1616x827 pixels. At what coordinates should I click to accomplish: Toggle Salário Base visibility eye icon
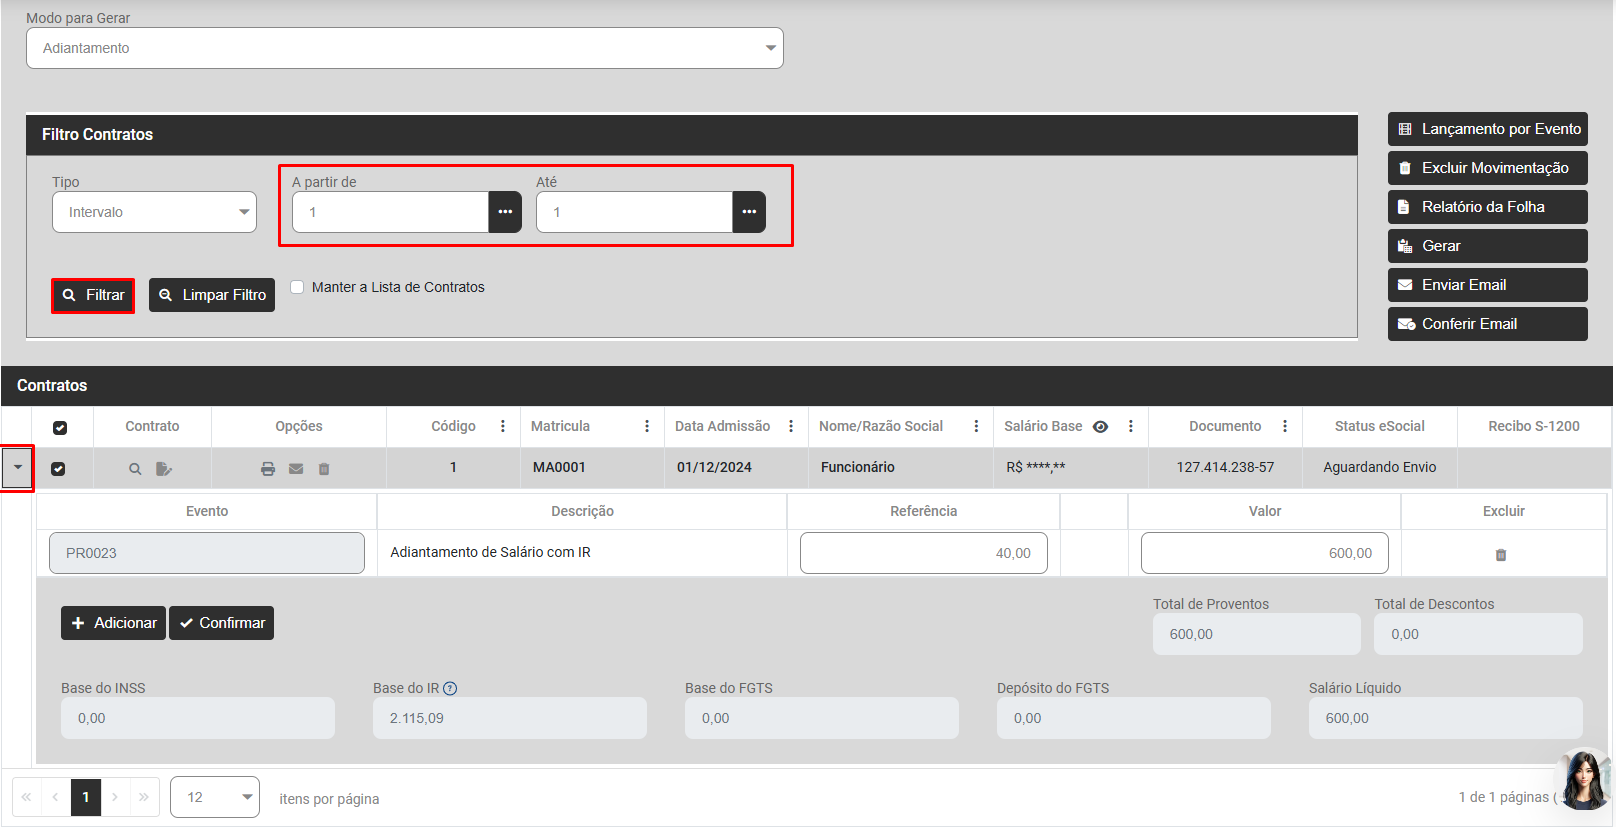click(x=1100, y=427)
